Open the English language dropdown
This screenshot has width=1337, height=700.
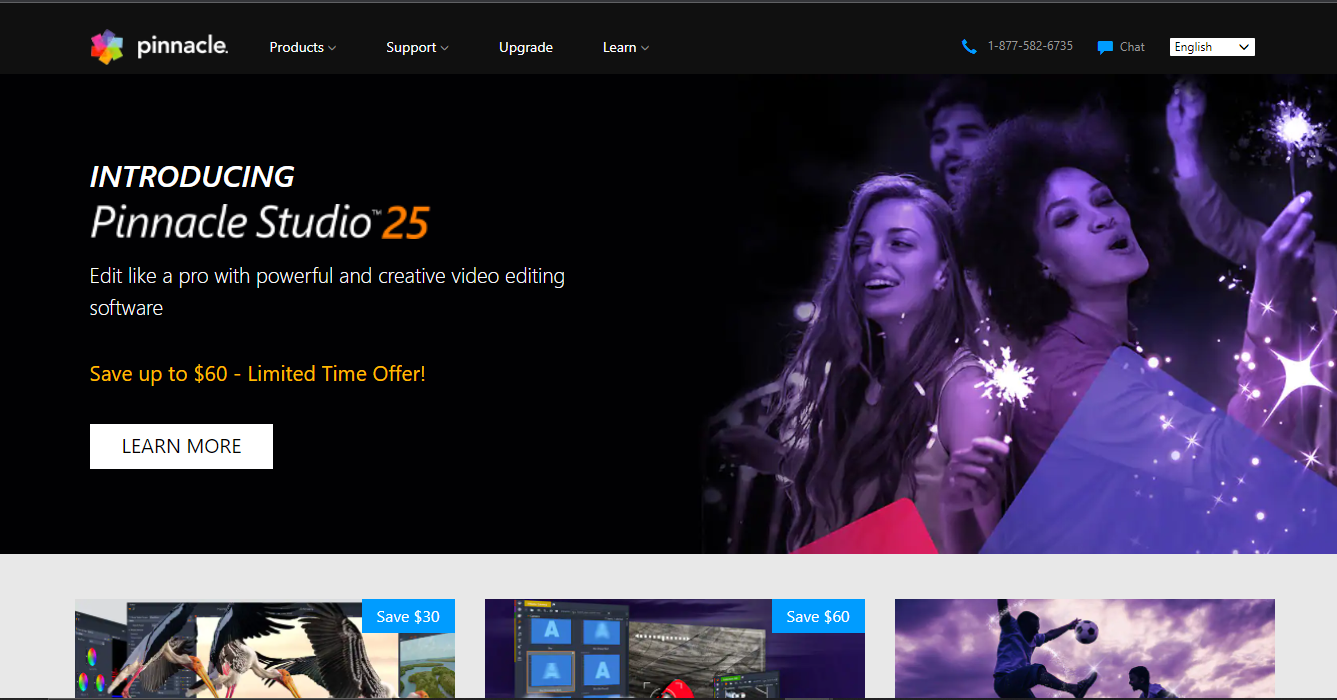pyautogui.click(x=1212, y=47)
